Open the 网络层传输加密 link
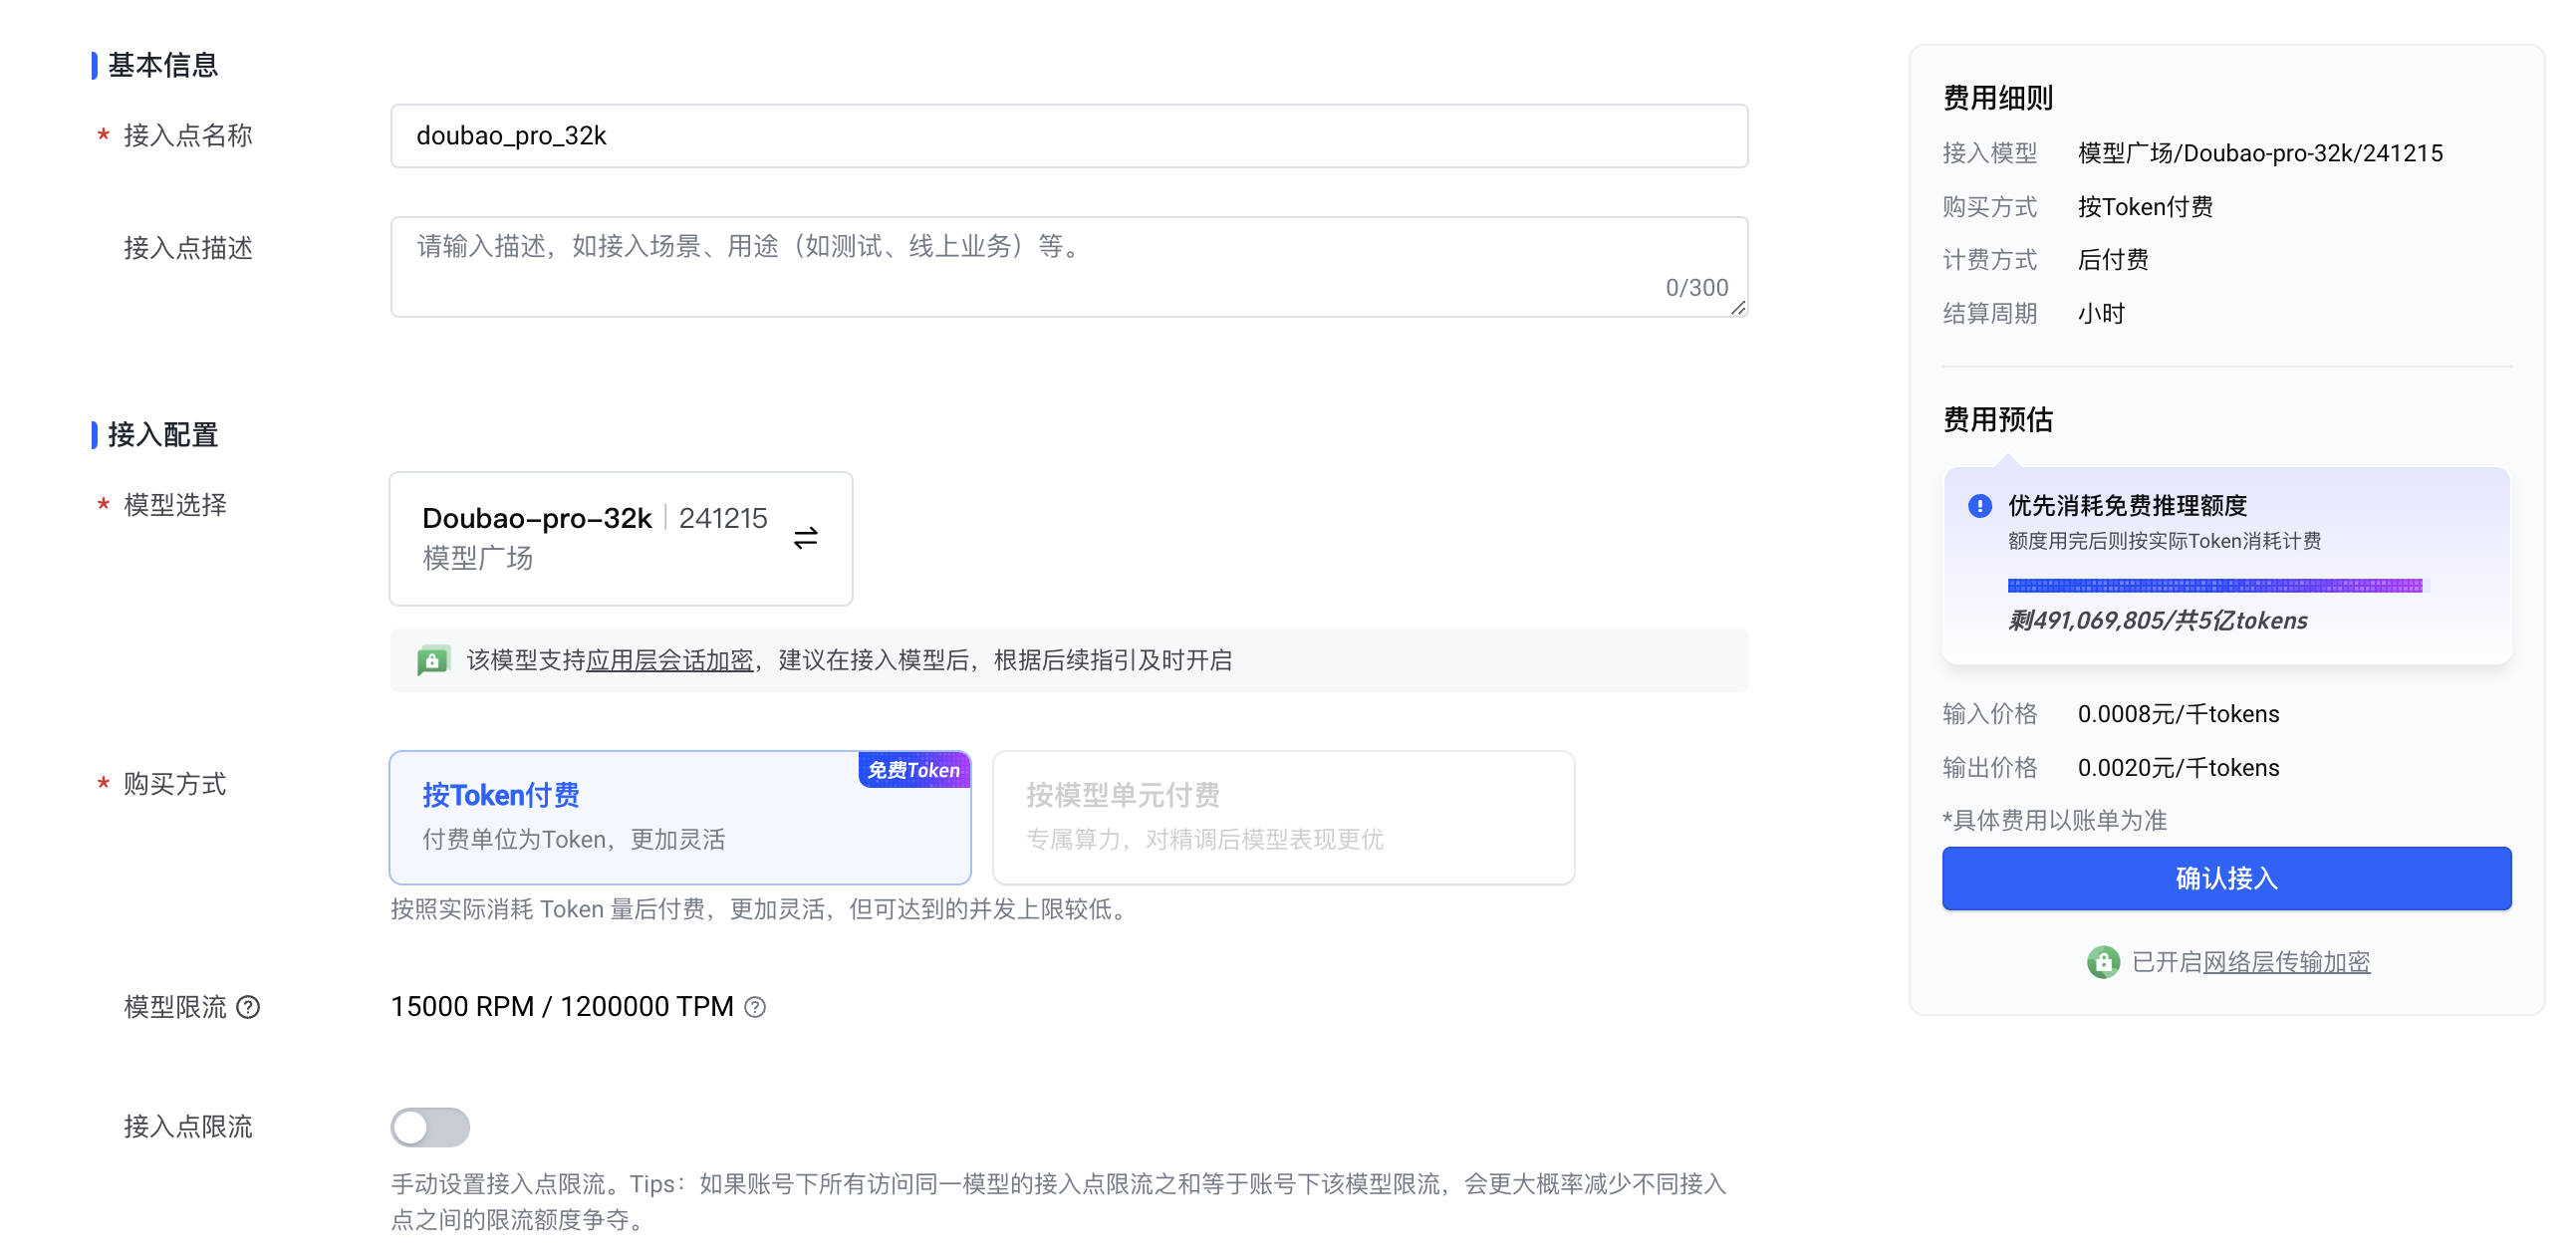 point(2286,962)
